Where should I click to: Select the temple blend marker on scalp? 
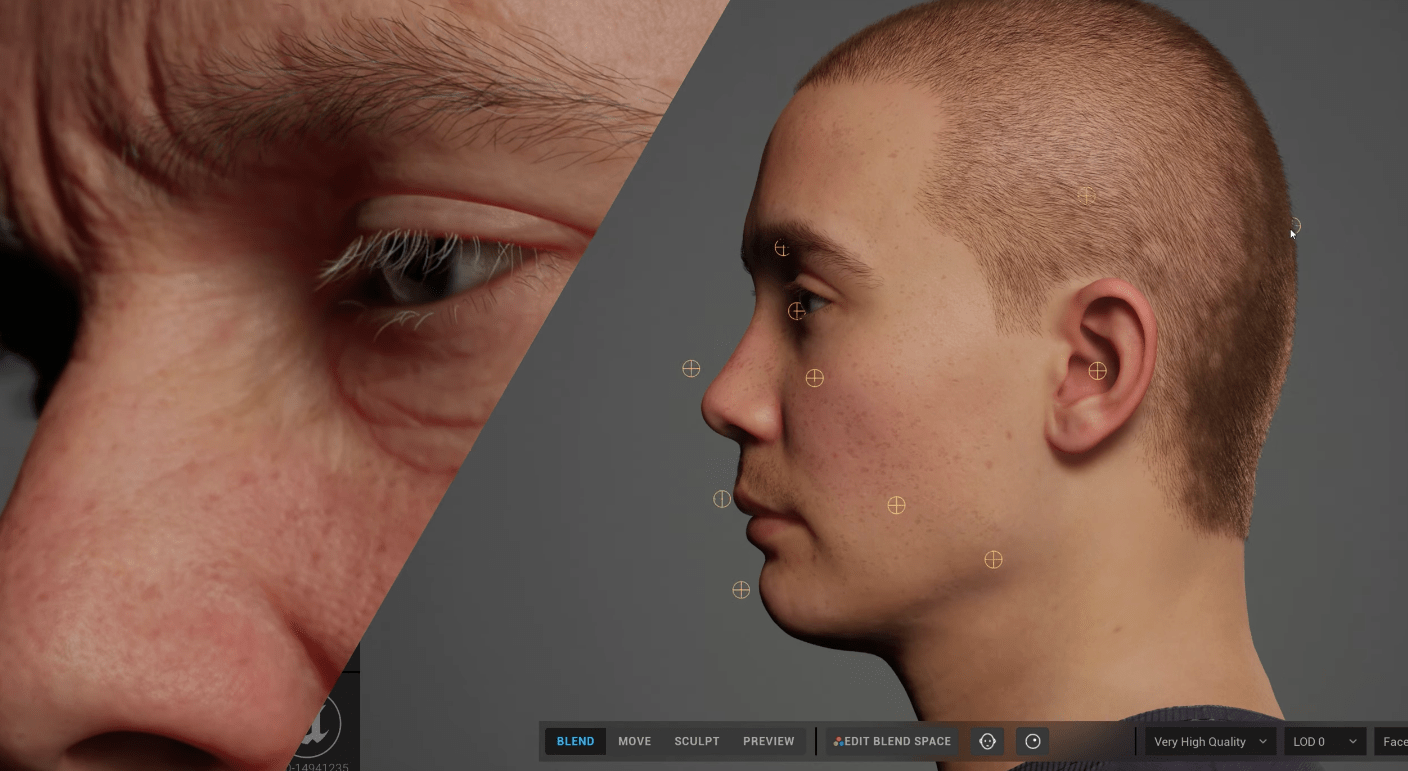[1086, 196]
